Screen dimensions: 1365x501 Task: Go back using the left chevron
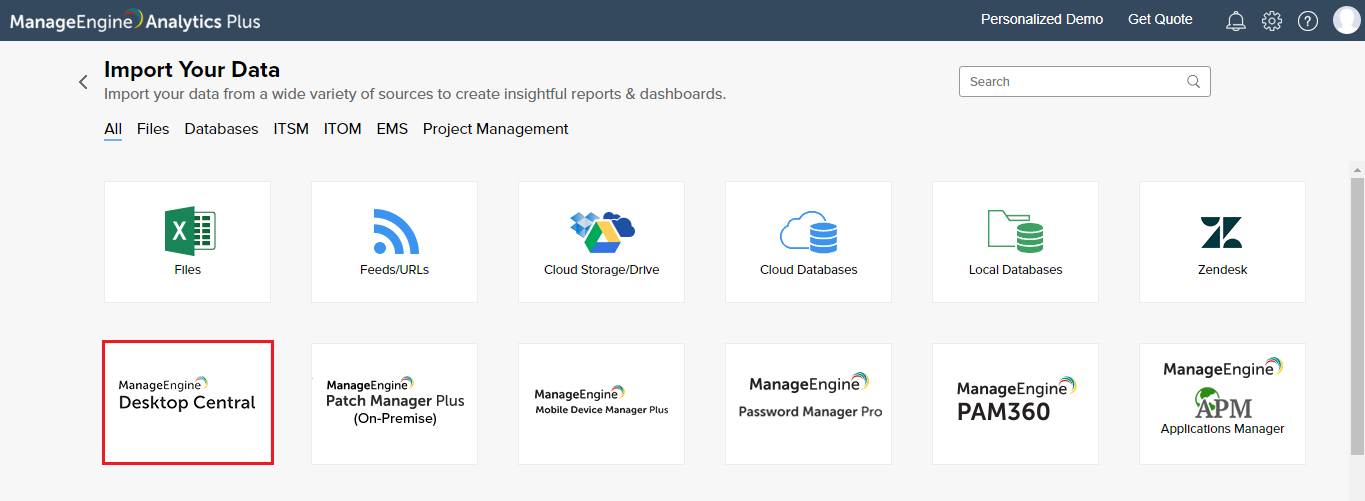pyautogui.click(x=83, y=82)
